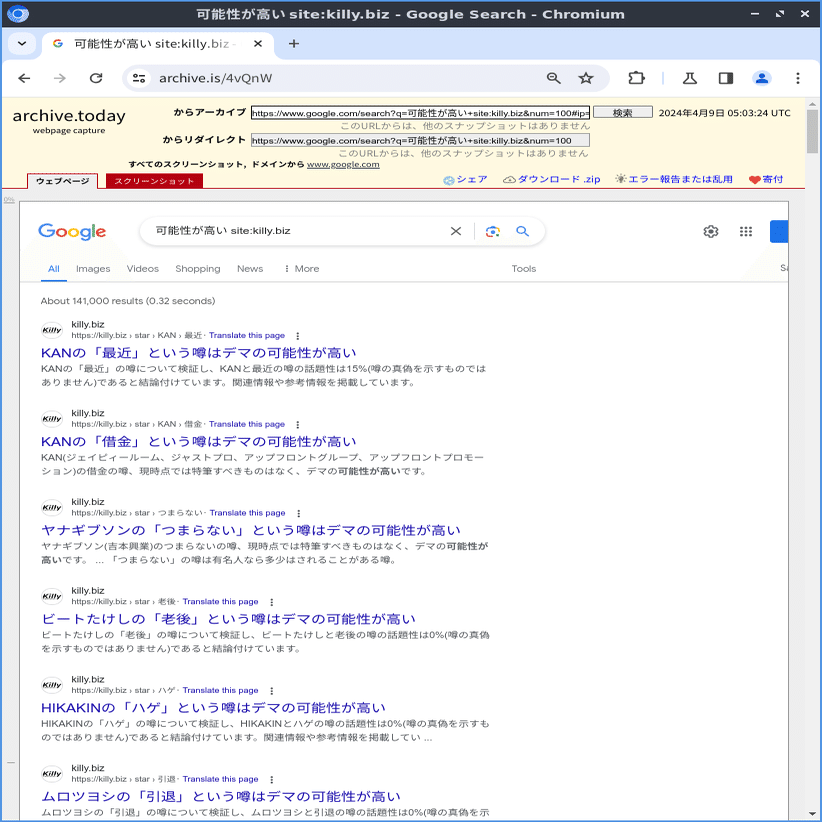Switch to Images results tab
This screenshot has height=822, width=822.
click(93, 269)
